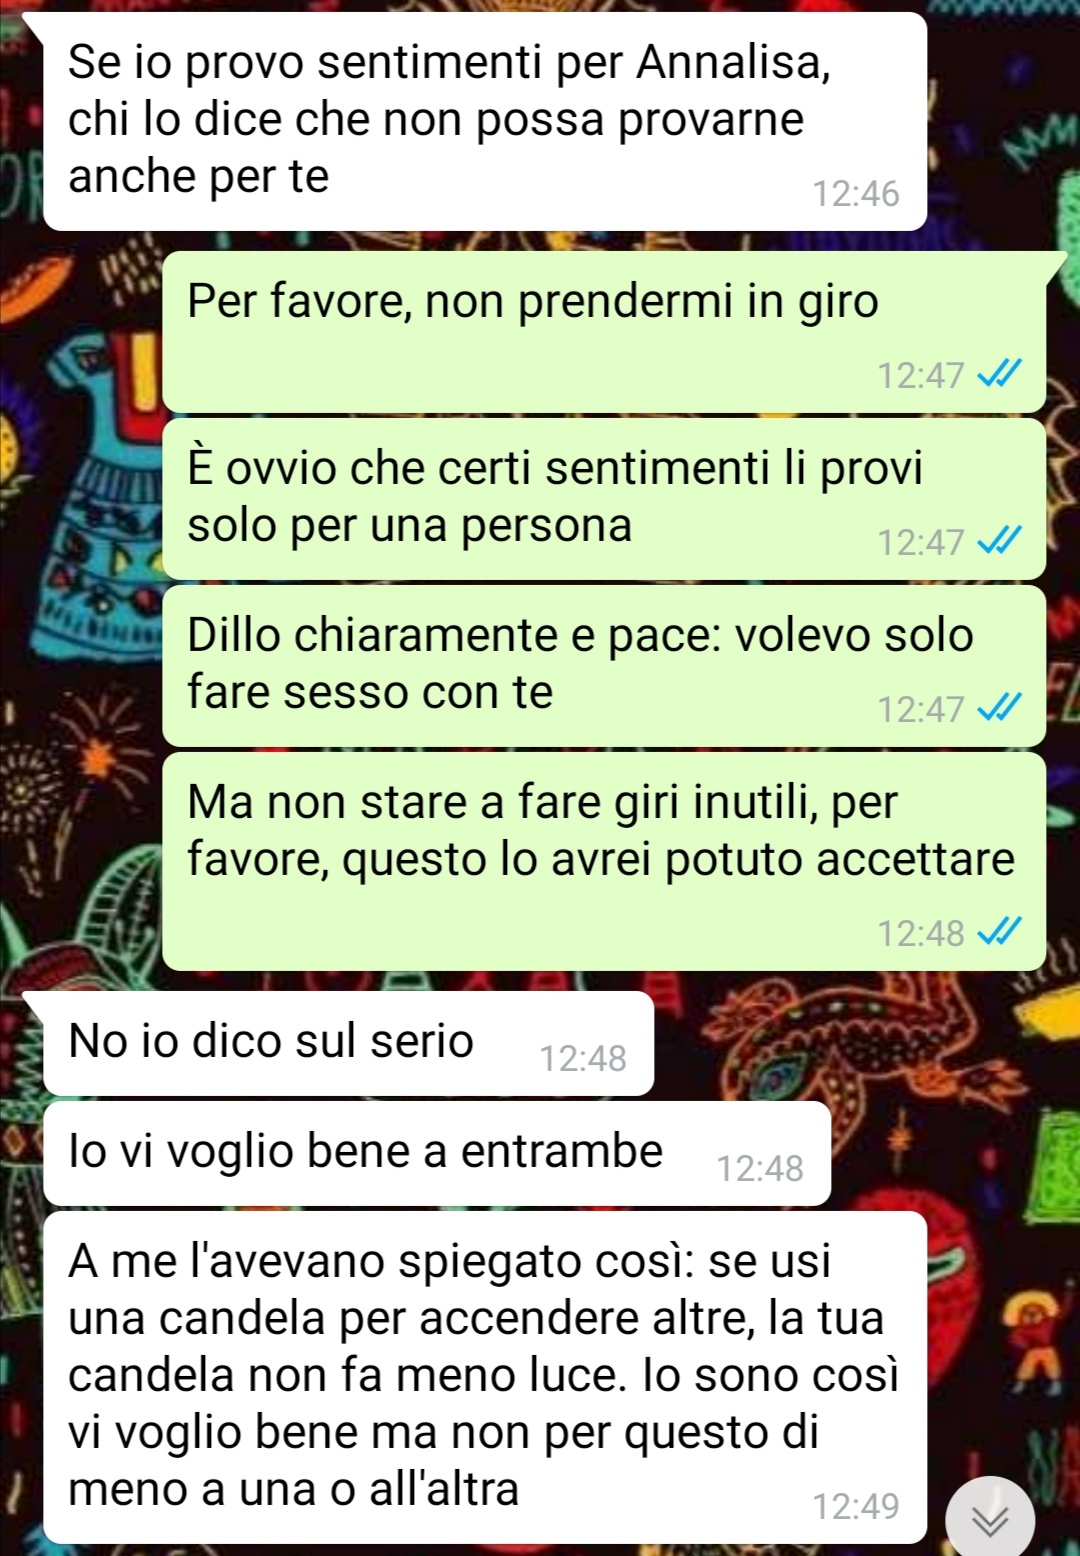Tap read receipt on 'Ma non stare' message
This screenshot has height=1556, width=1080.
(999, 932)
